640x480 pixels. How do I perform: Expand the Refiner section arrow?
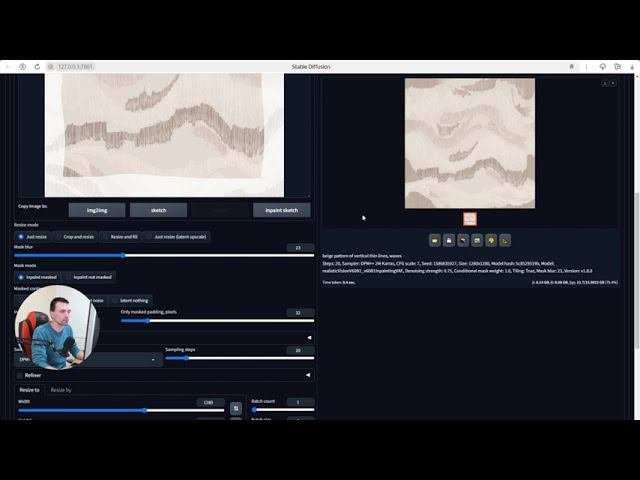point(308,375)
